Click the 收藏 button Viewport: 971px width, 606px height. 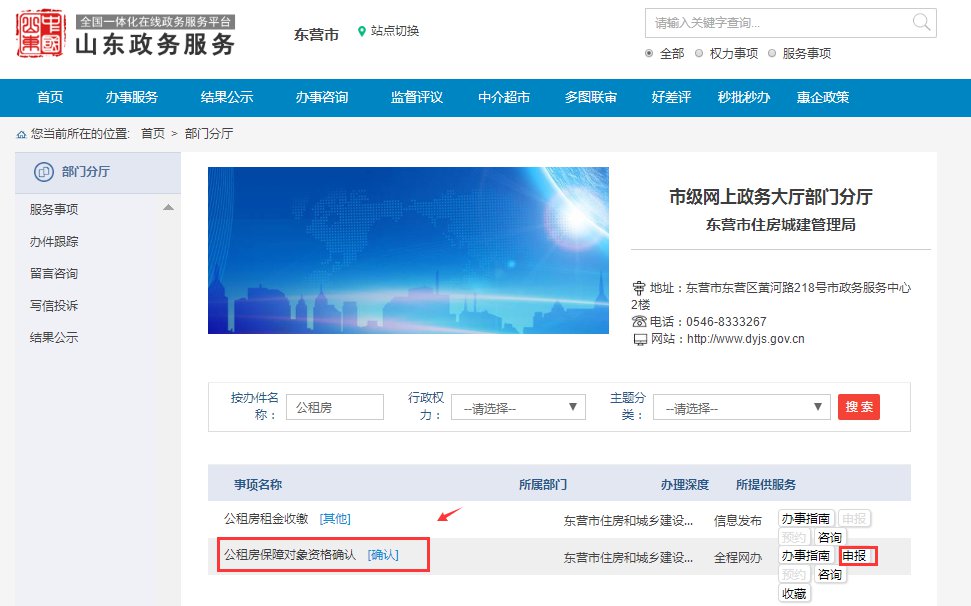point(794,594)
